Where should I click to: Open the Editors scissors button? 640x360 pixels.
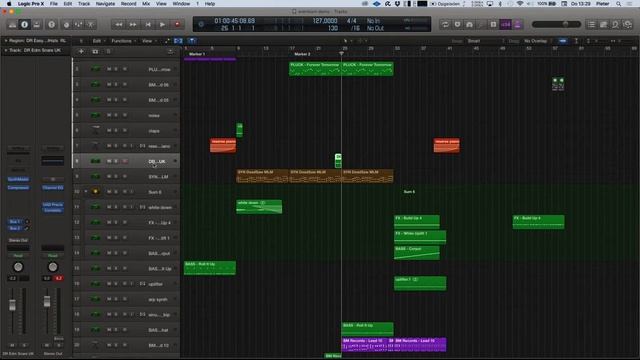click(x=91, y=24)
